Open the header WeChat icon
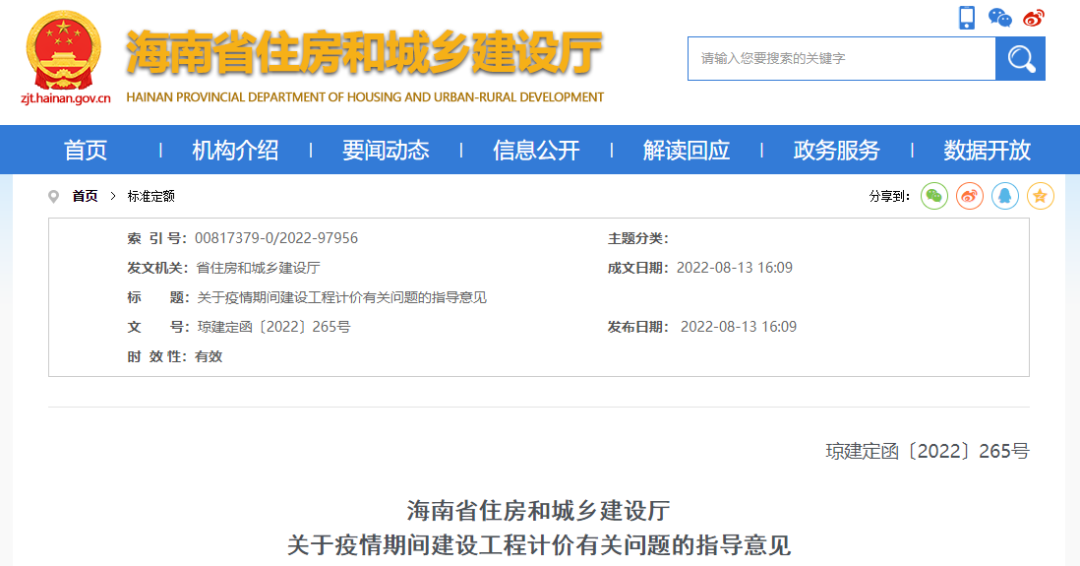The image size is (1080, 566). [999, 17]
